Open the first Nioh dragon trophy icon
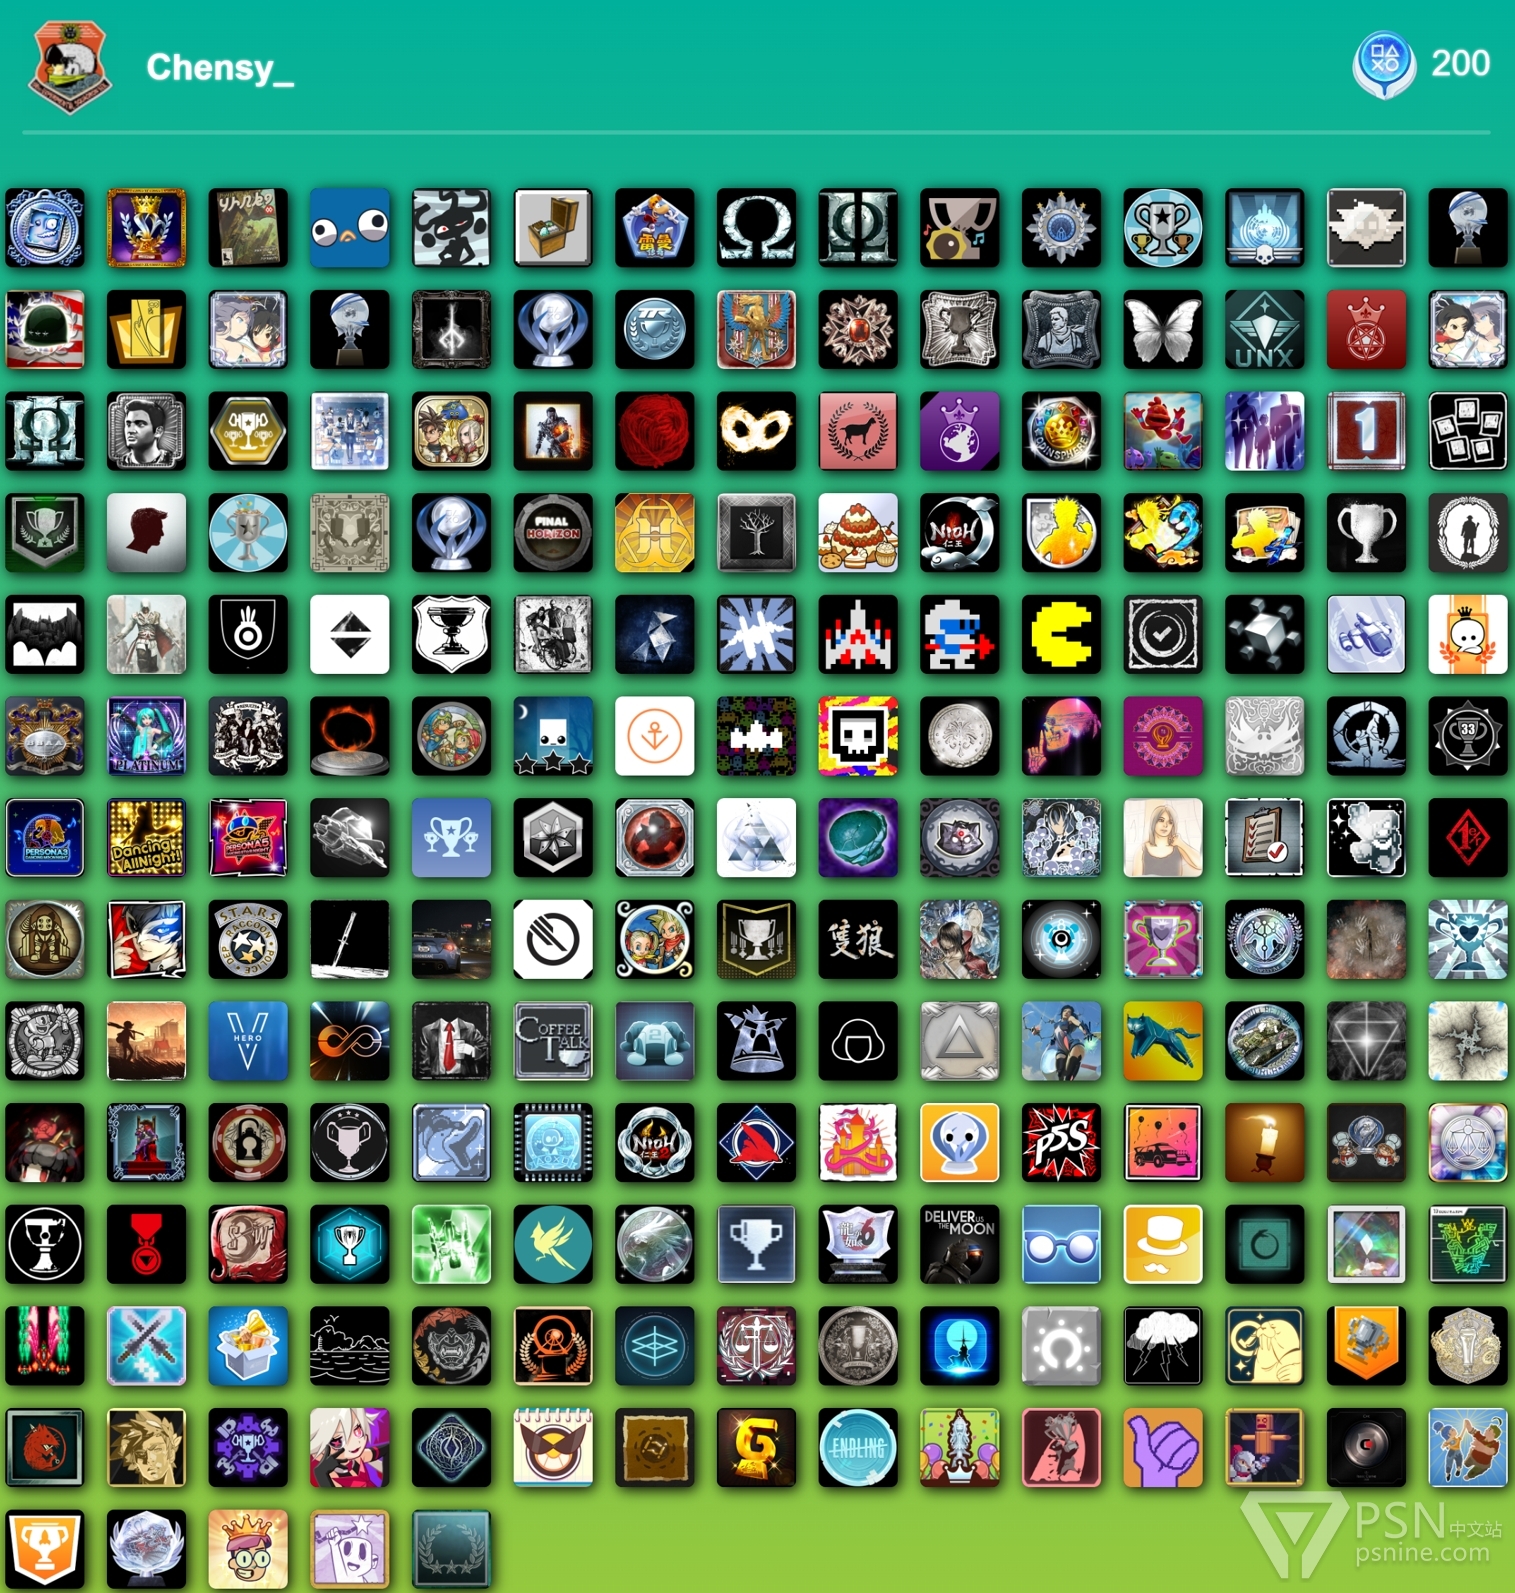Screen dimensions: 1515x1593 [959, 532]
